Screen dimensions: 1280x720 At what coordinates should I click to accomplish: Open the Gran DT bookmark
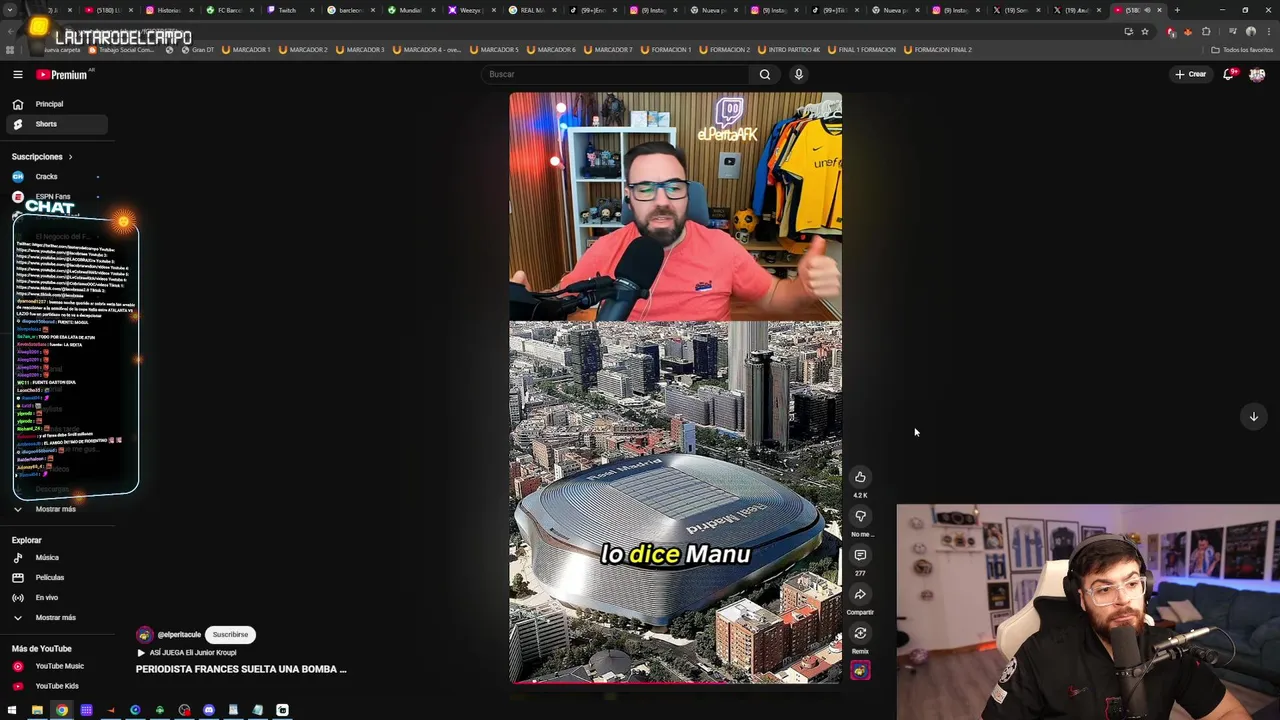point(198,49)
